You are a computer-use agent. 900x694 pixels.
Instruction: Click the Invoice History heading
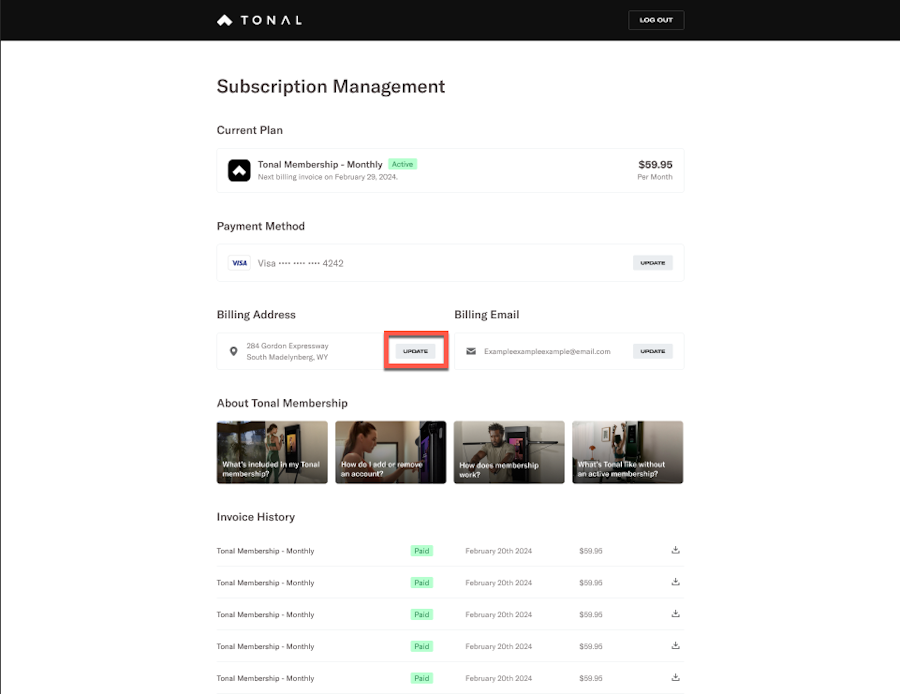(255, 517)
